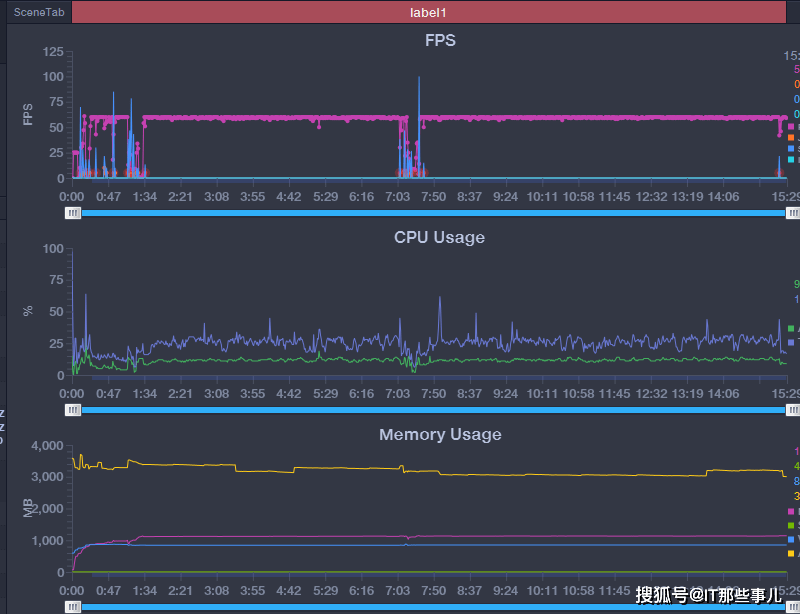Click the Memory Usage chart title
Screen dimensions: 800x614
pos(440,434)
